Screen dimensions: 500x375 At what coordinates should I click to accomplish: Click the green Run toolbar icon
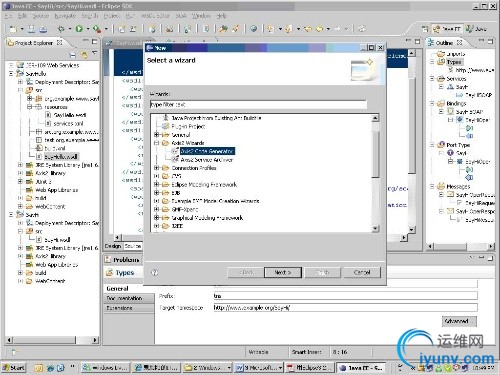pyautogui.click(x=79, y=29)
